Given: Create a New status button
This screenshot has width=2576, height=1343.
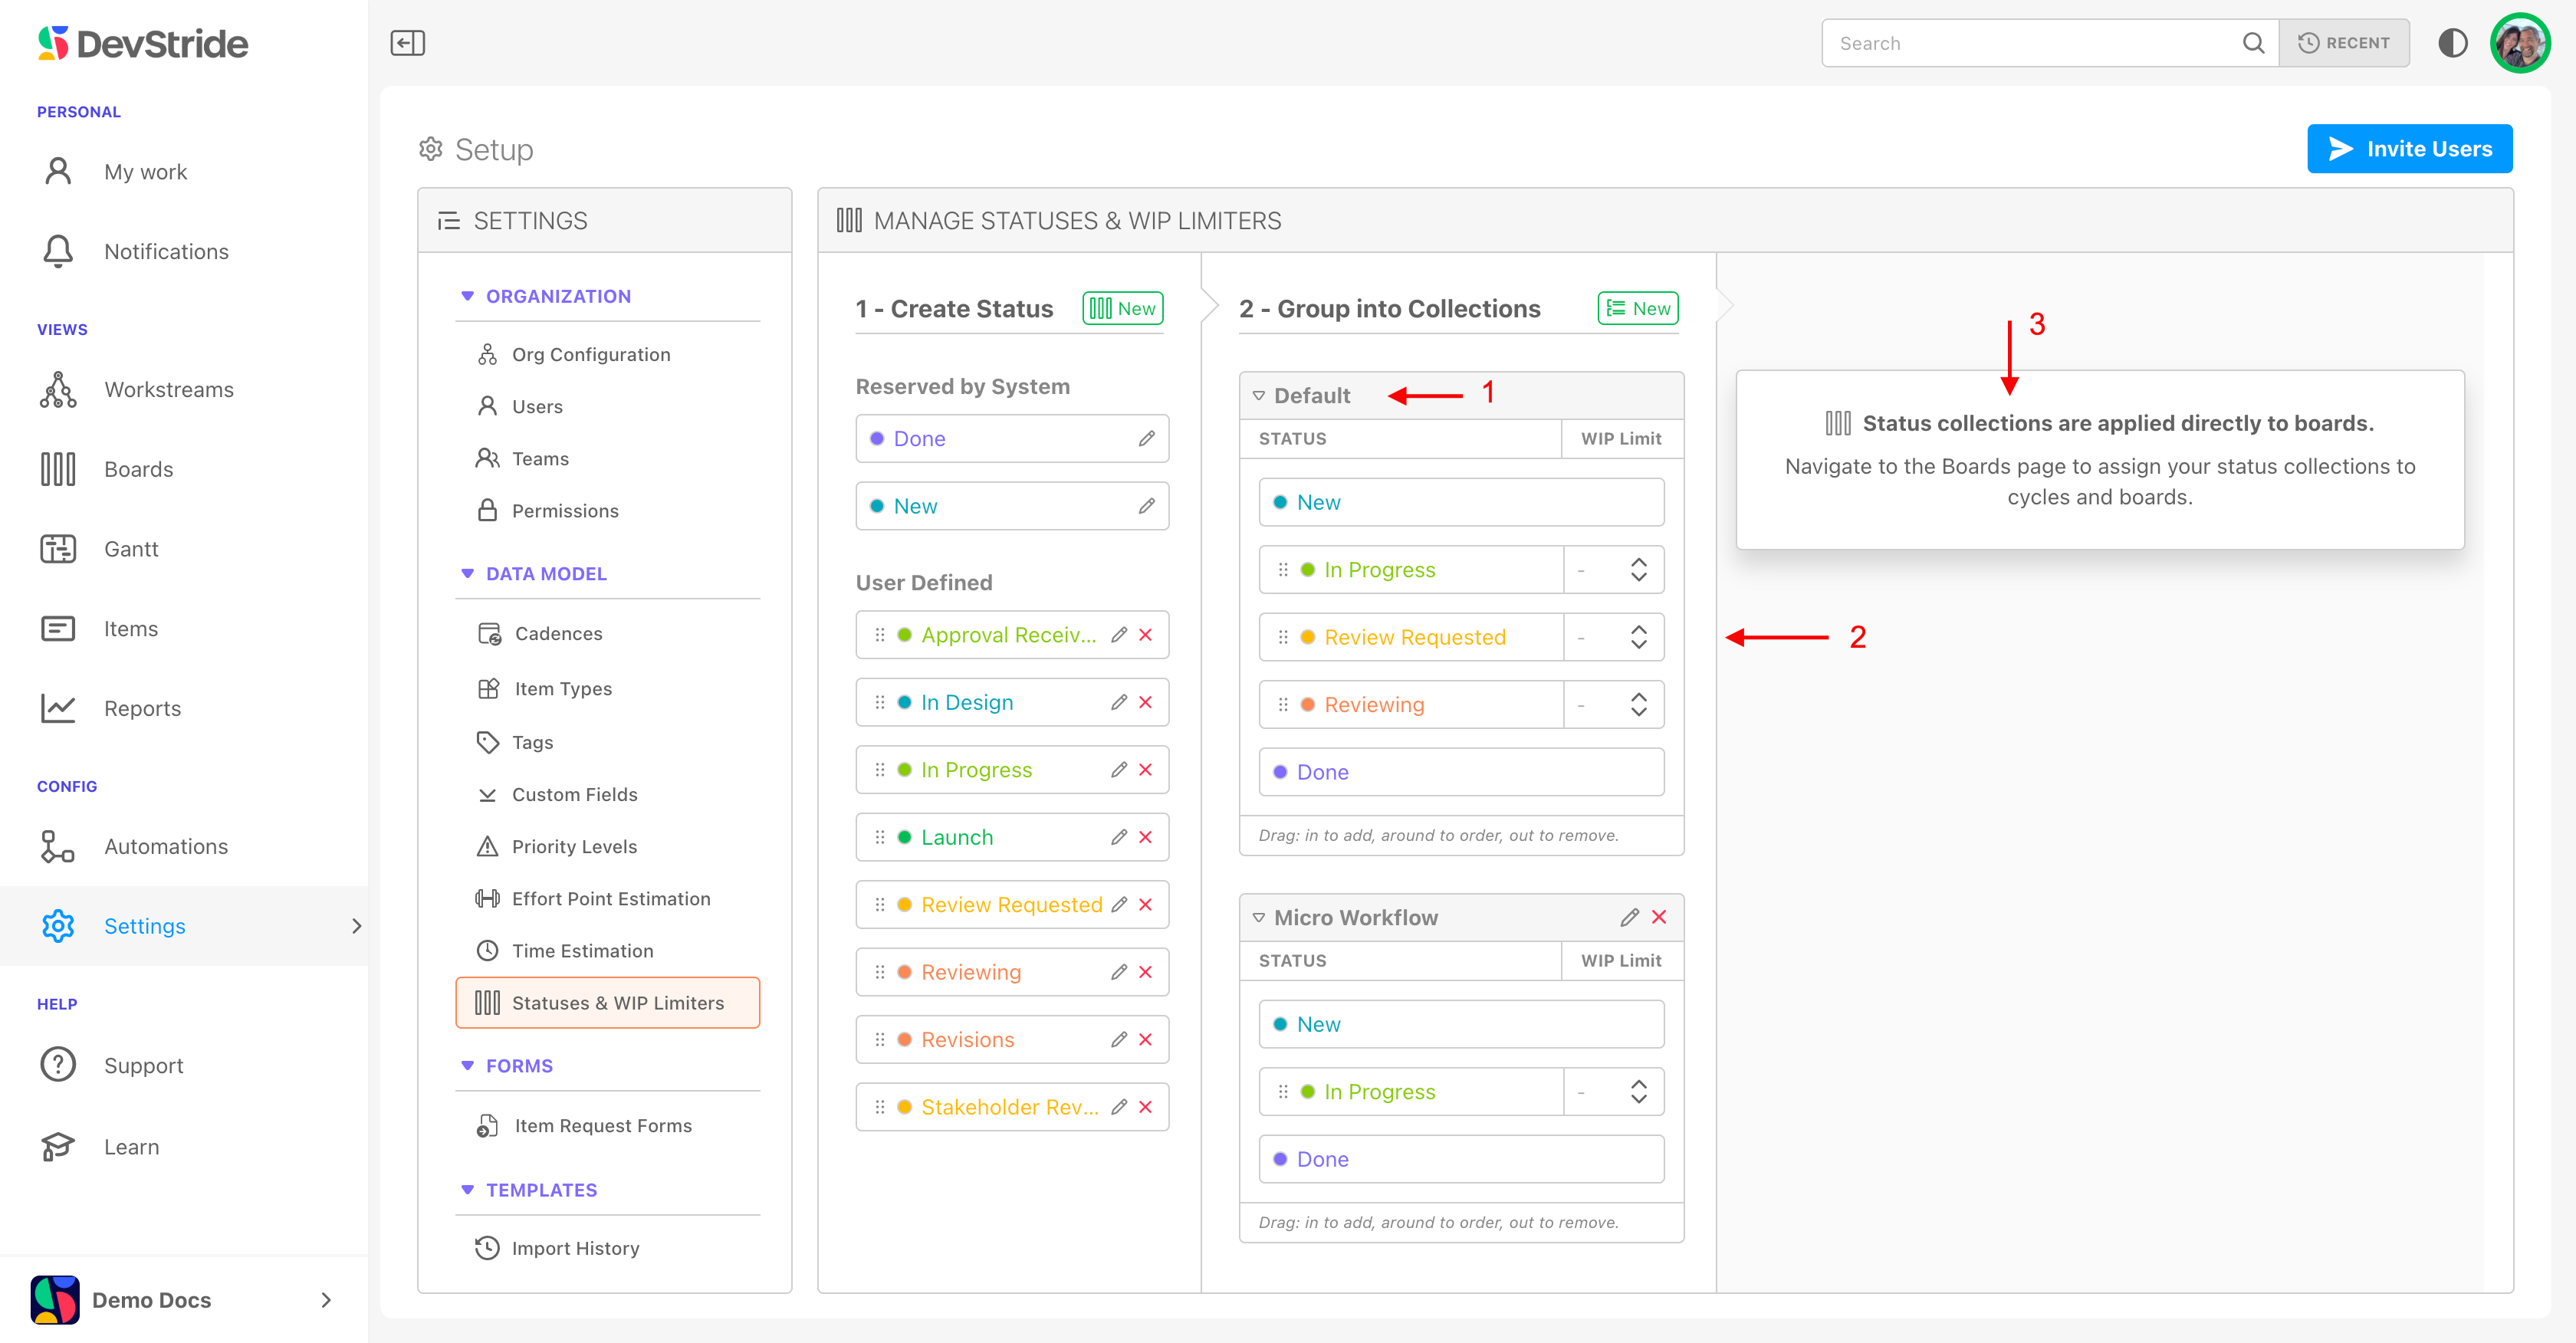Looking at the screenshot, I should point(1122,308).
